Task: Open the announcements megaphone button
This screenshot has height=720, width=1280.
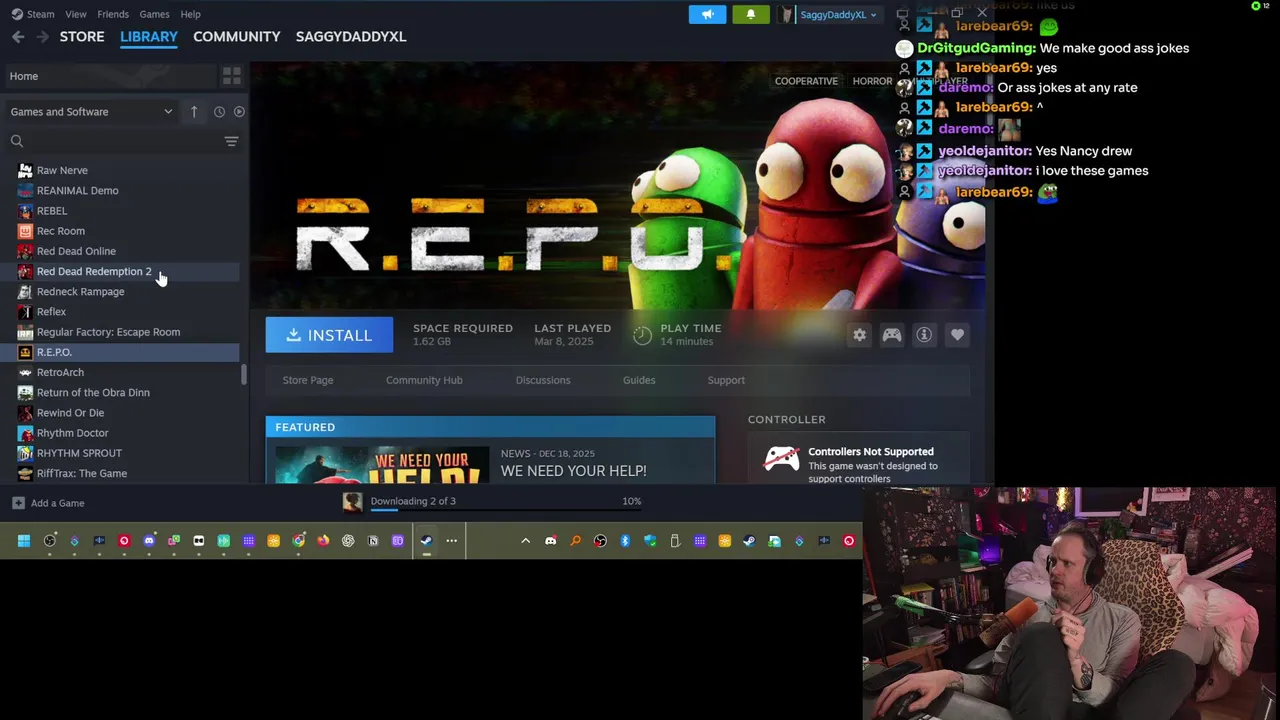Action: 707,14
